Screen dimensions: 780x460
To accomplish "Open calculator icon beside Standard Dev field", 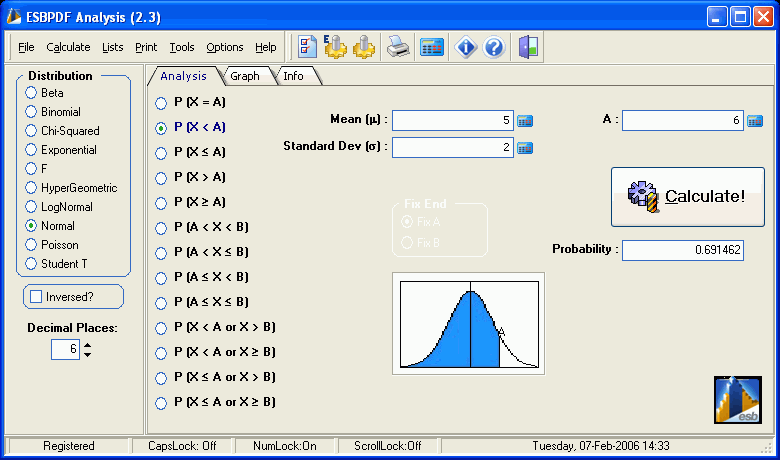I will point(525,148).
